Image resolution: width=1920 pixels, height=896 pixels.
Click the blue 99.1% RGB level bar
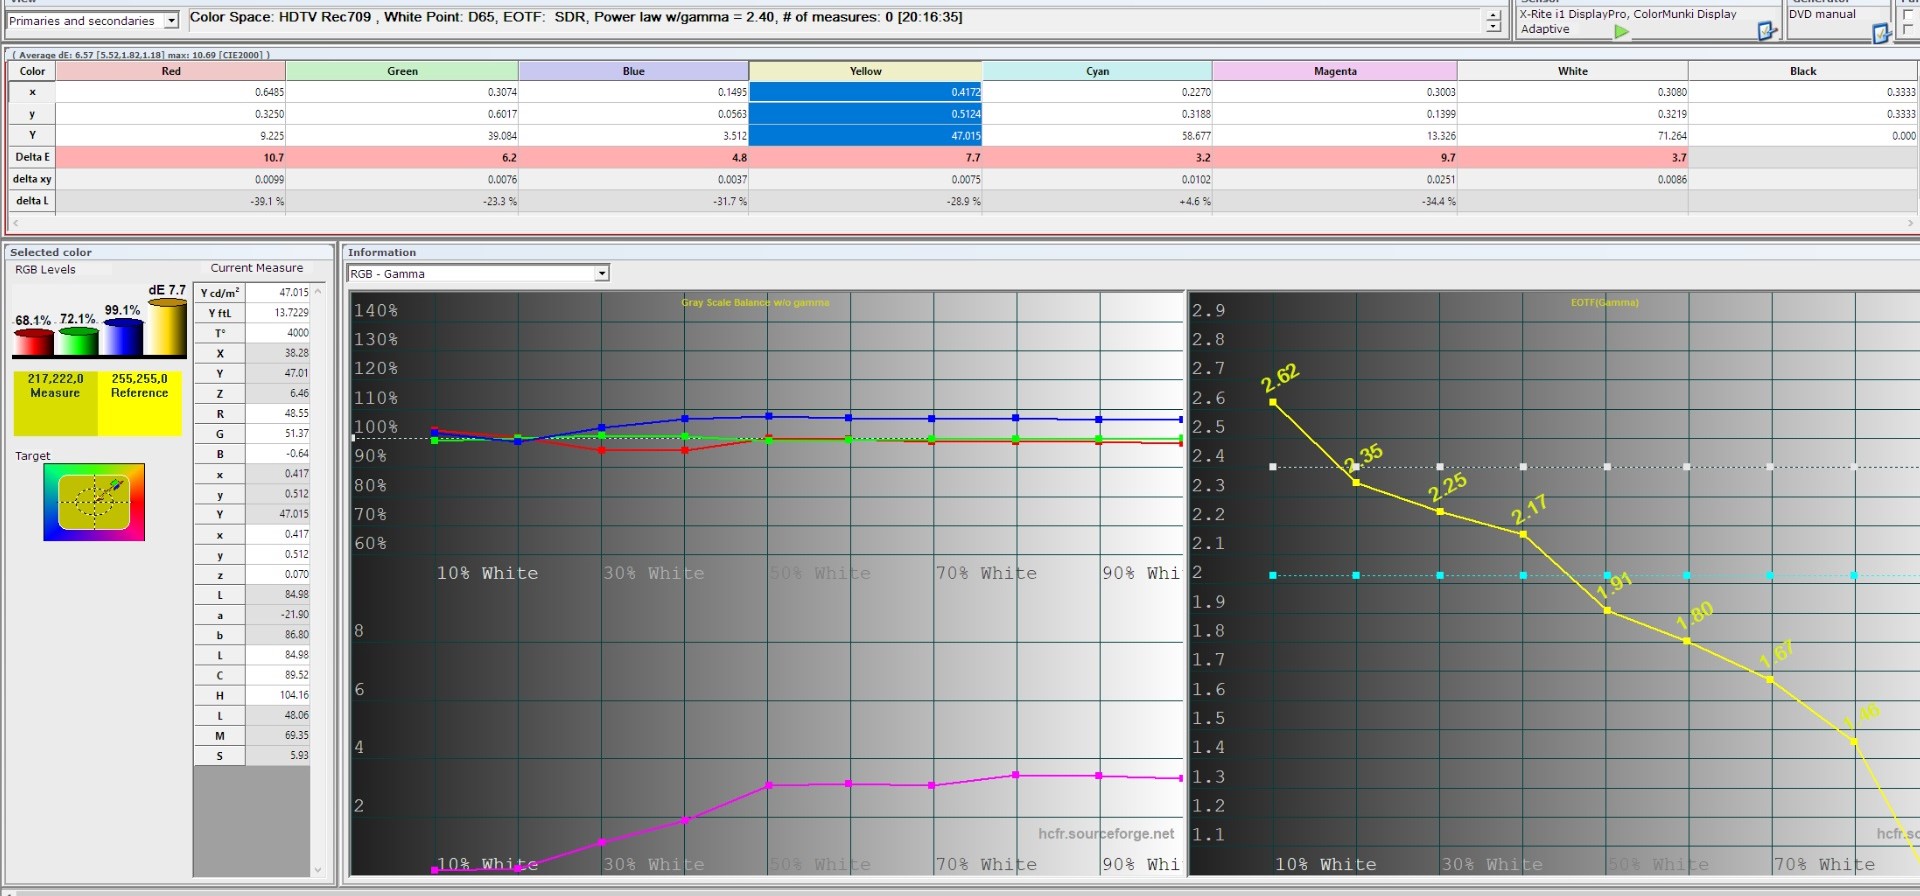click(122, 336)
